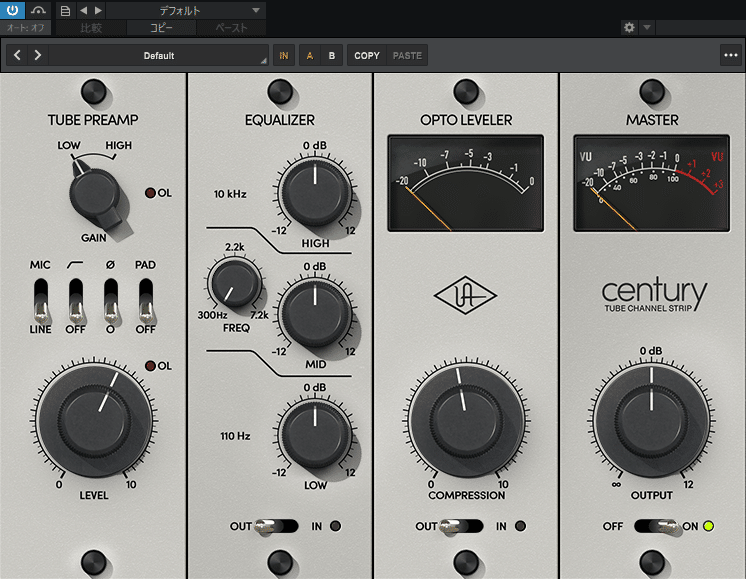Toggle the plugin power bypass button

pos(12,10)
